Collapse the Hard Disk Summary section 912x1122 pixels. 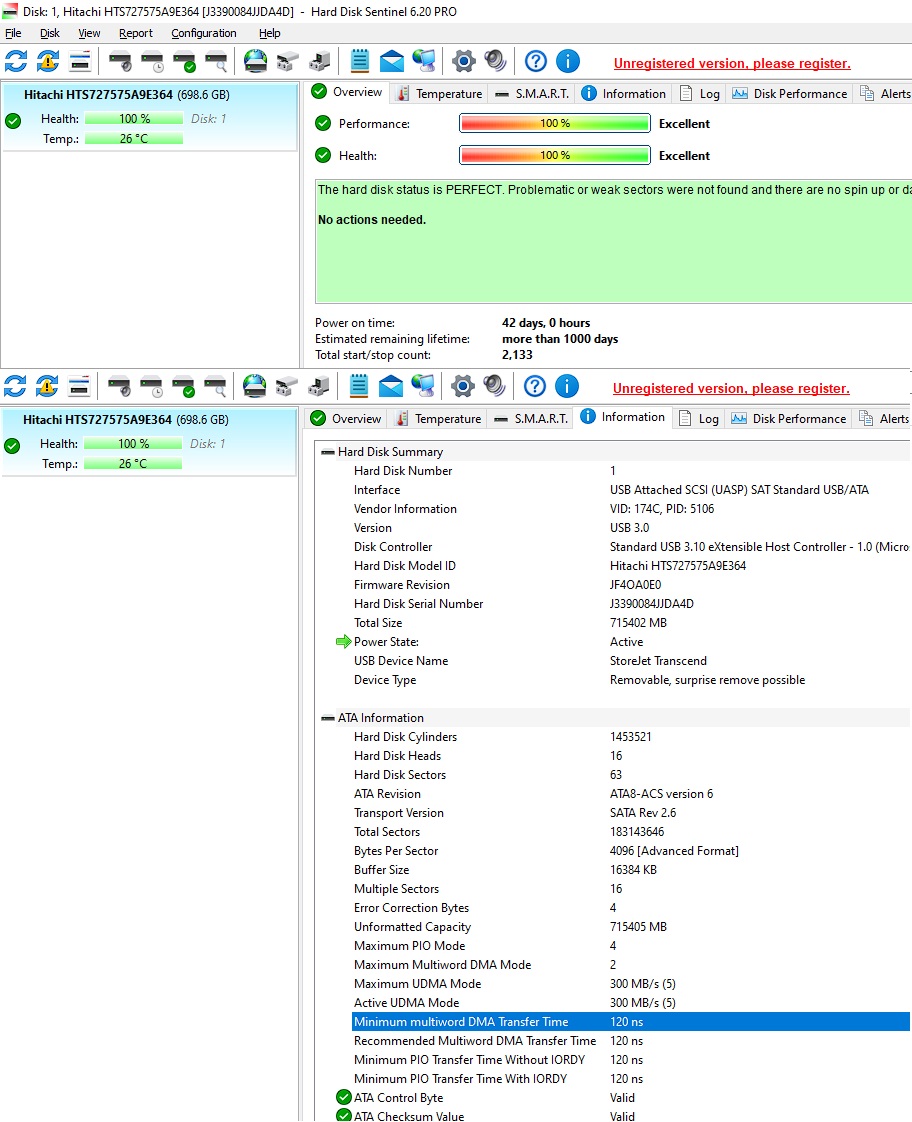coord(328,452)
